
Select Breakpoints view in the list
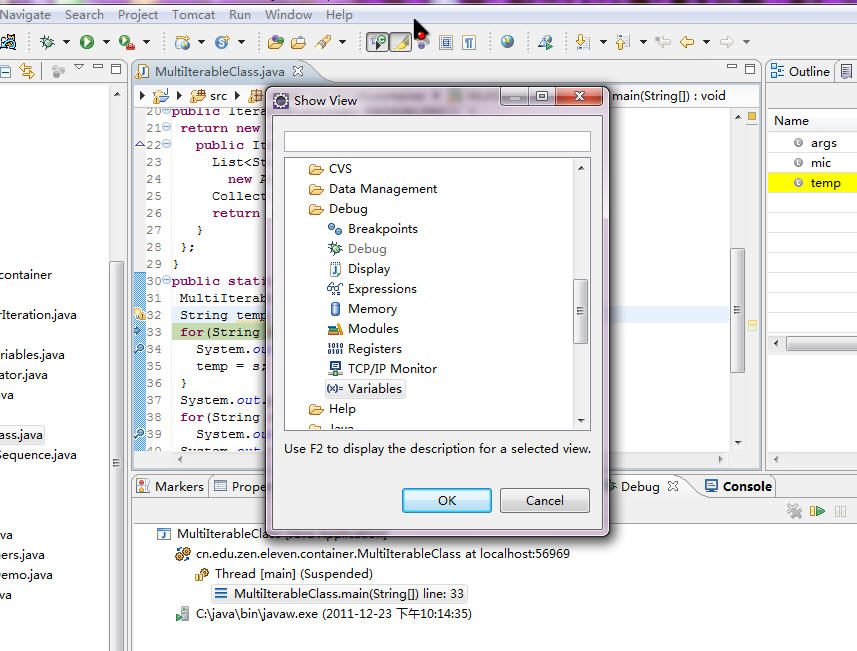click(382, 229)
